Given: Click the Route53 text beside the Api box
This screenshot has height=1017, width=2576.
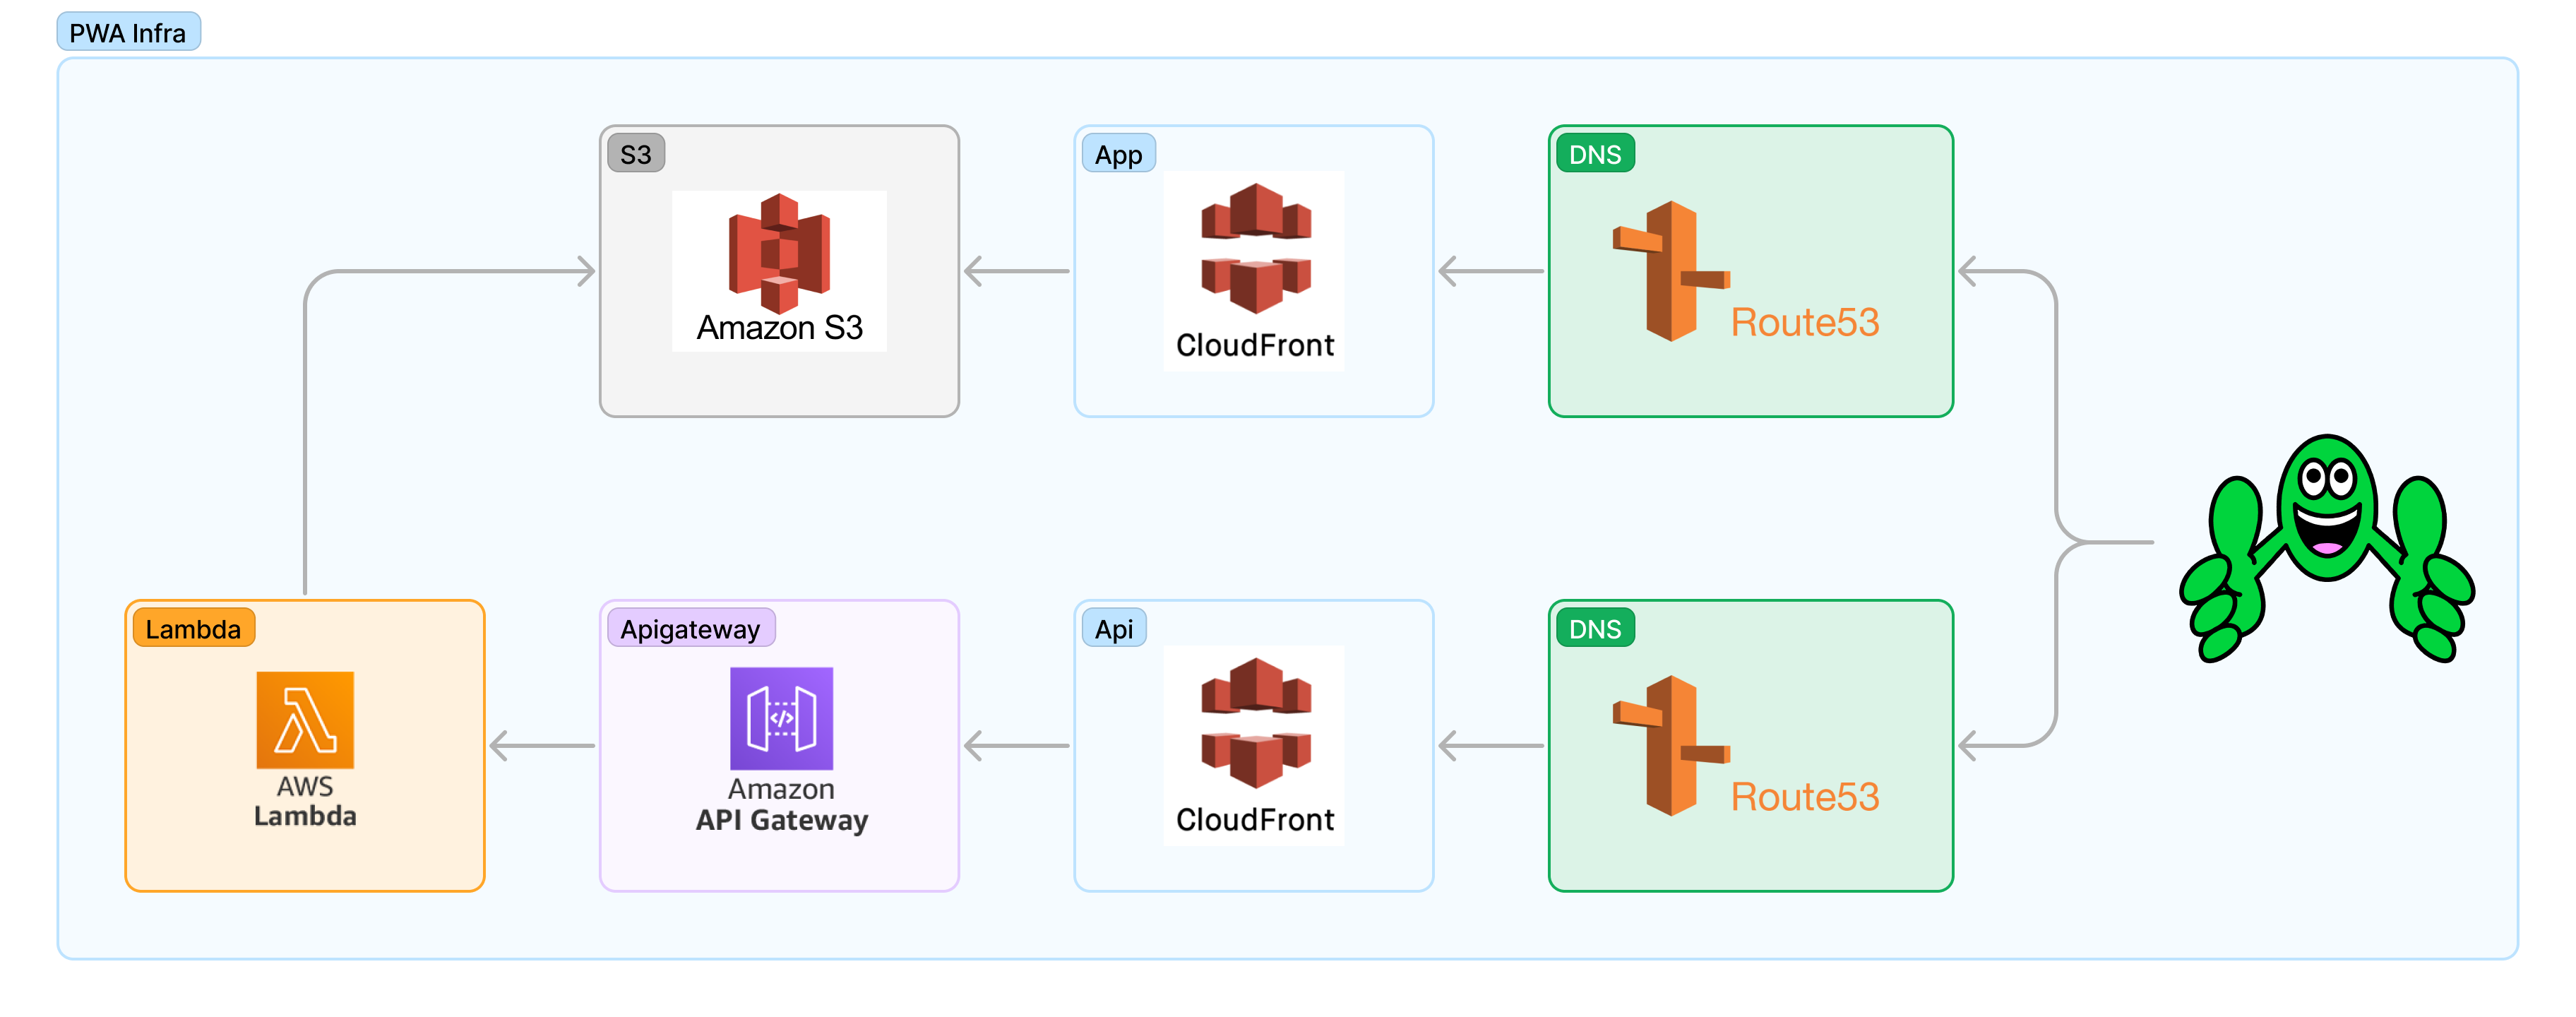Looking at the screenshot, I should pyautogui.click(x=1805, y=797).
